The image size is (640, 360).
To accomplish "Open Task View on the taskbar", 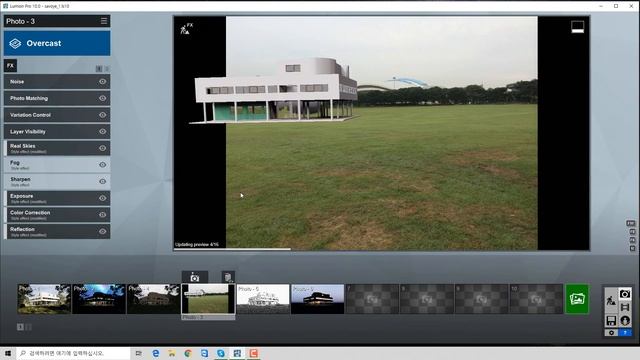I will (x=139, y=353).
